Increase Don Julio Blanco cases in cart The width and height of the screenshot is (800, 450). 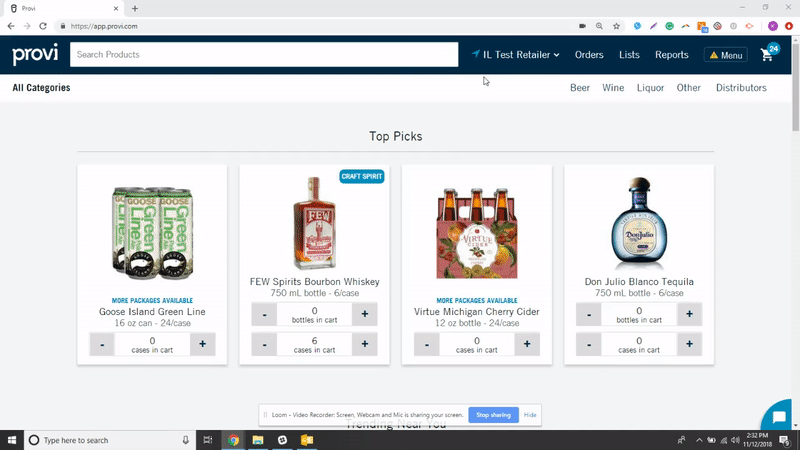(689, 344)
